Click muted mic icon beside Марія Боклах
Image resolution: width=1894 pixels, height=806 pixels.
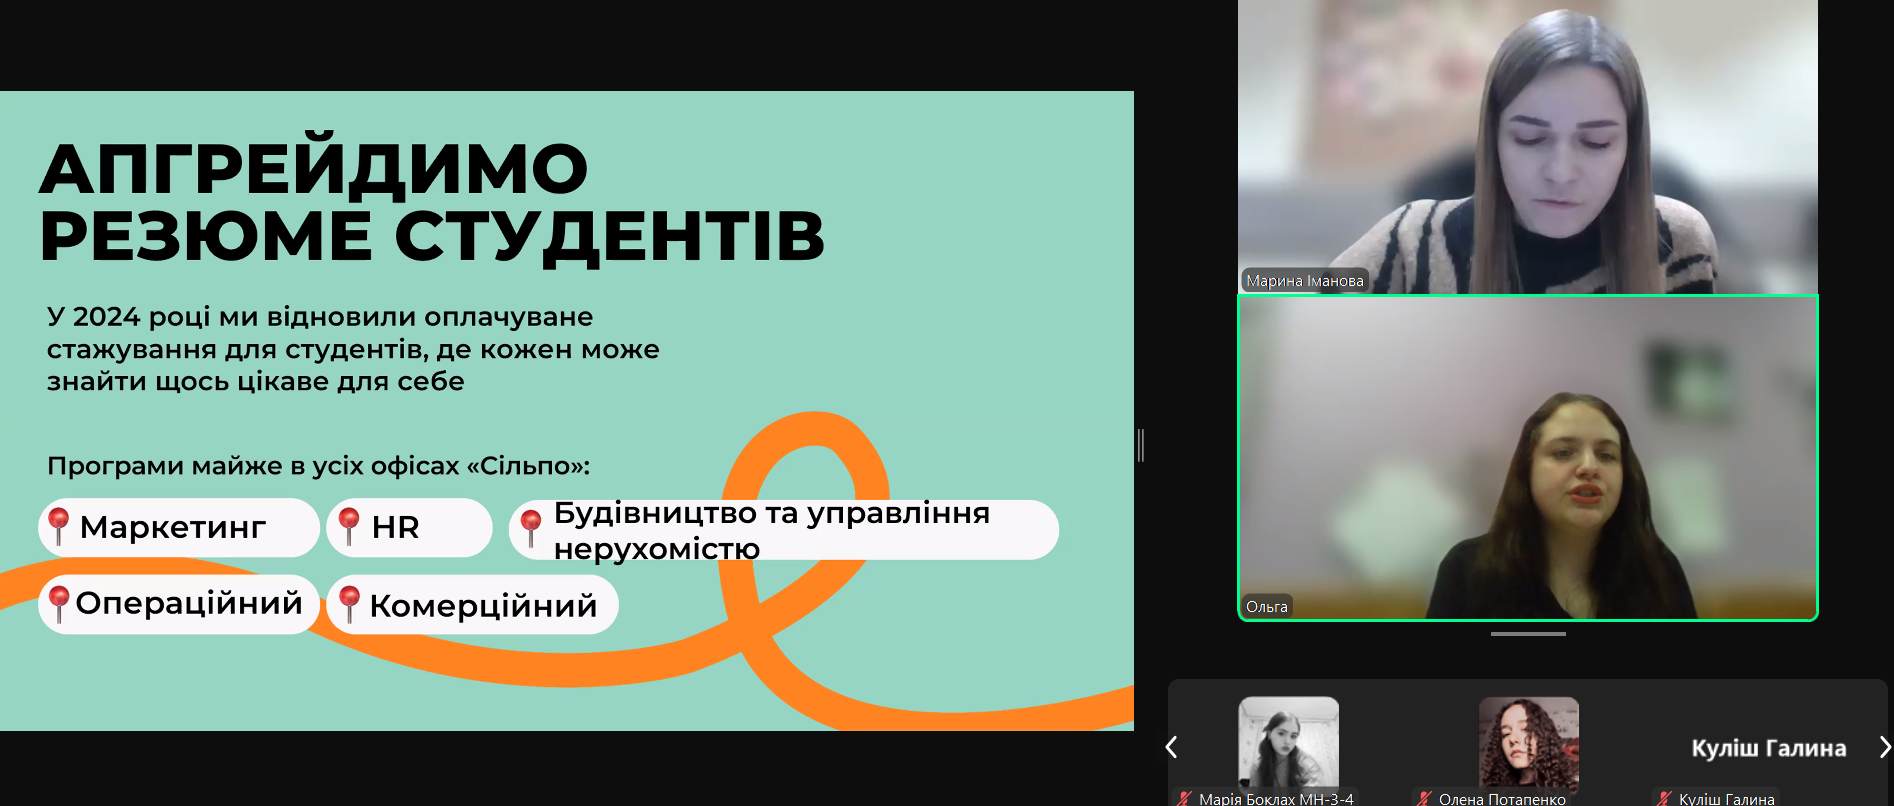coord(1185,798)
